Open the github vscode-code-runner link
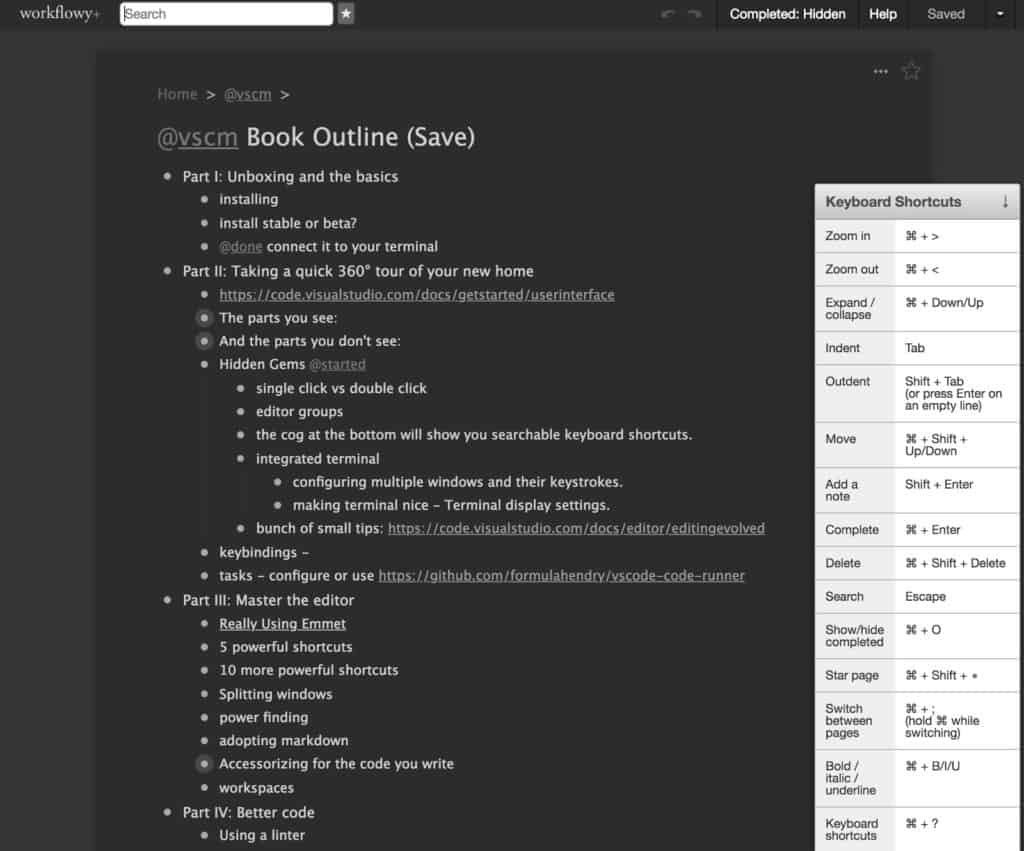This screenshot has width=1024, height=851. [x=561, y=575]
